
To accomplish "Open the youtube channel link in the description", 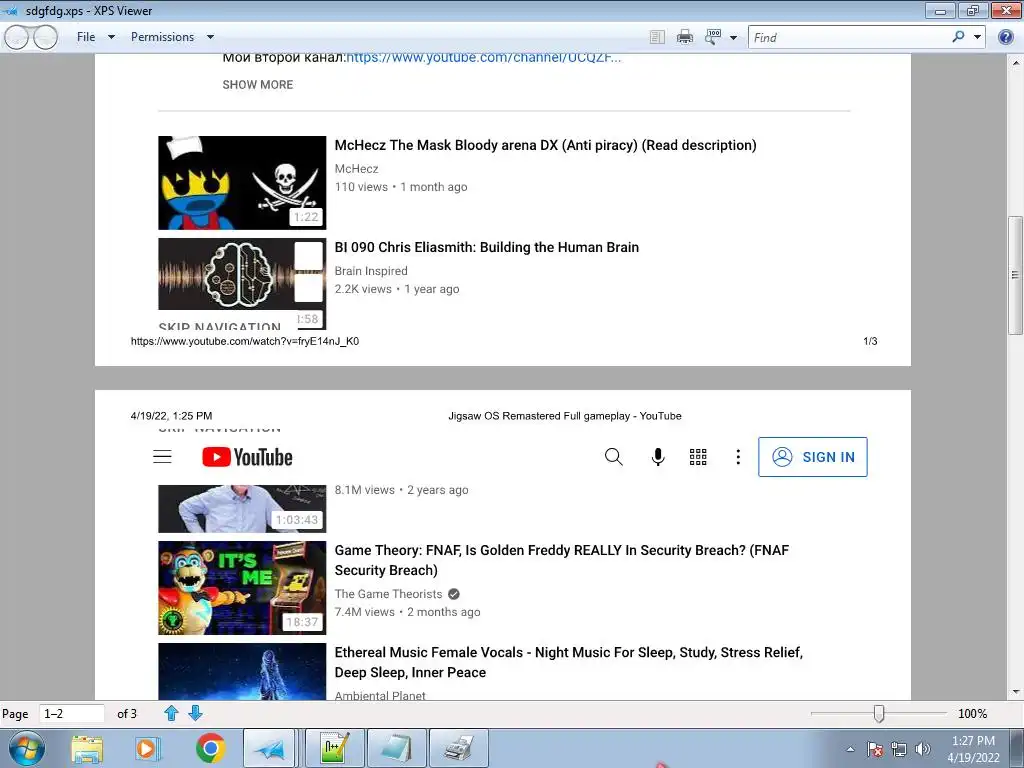I will (483, 58).
